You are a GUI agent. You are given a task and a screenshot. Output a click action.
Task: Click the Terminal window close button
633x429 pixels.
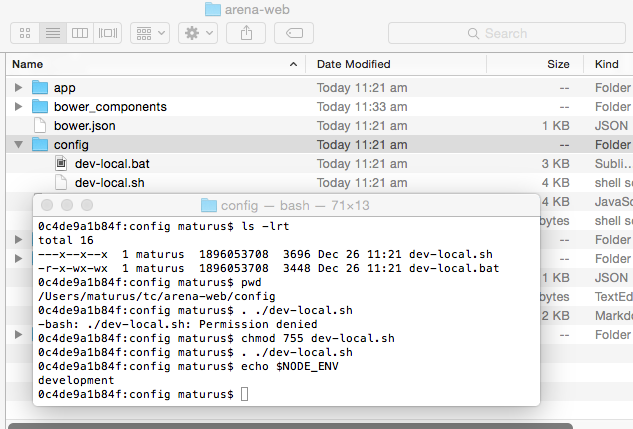[x=49, y=205]
